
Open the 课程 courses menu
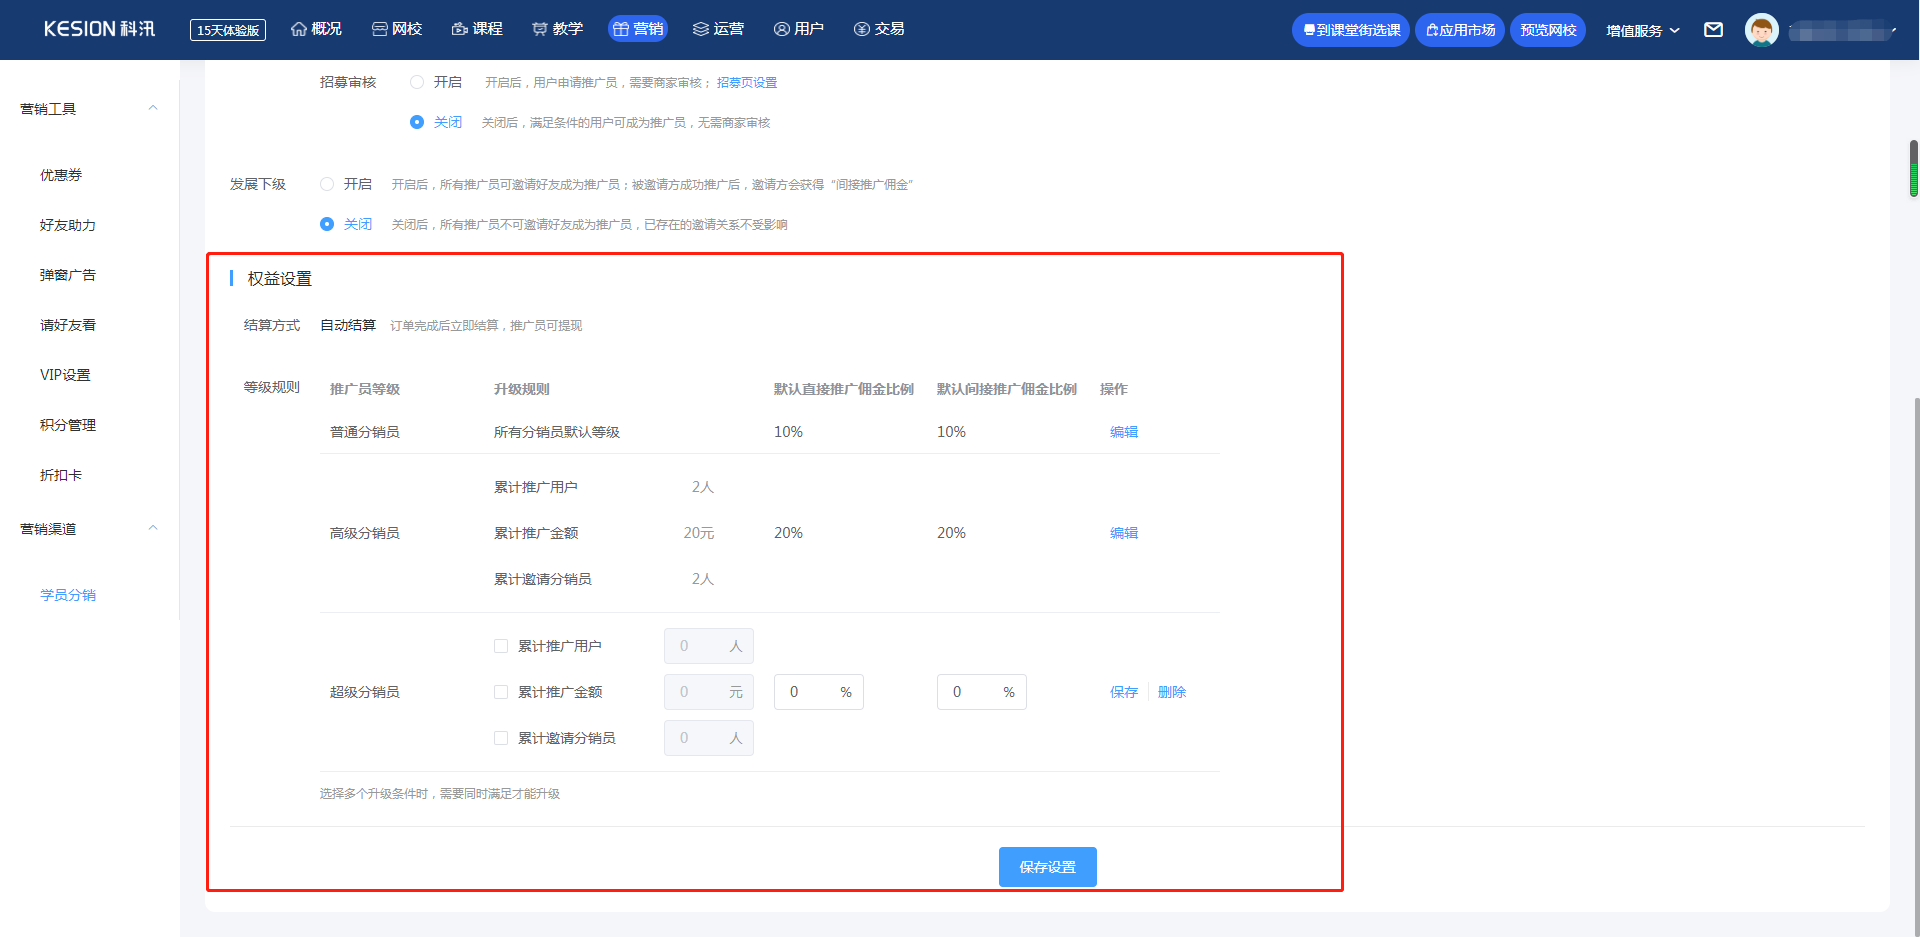[x=477, y=29]
